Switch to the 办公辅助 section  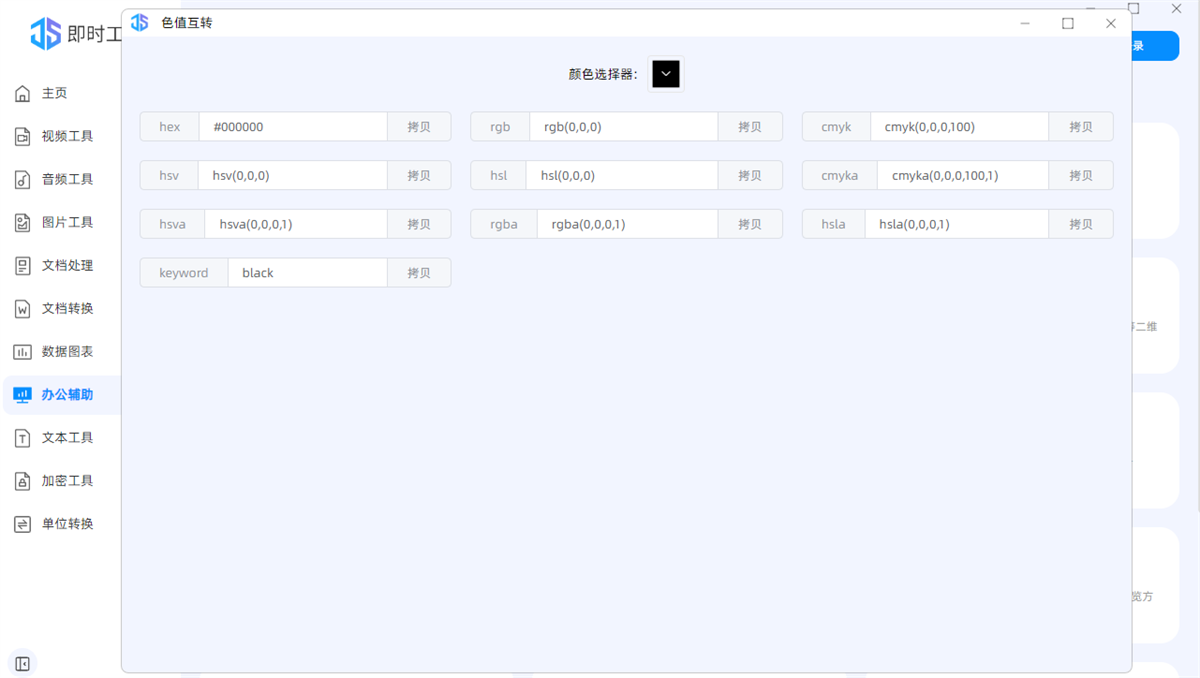(x=22, y=394)
